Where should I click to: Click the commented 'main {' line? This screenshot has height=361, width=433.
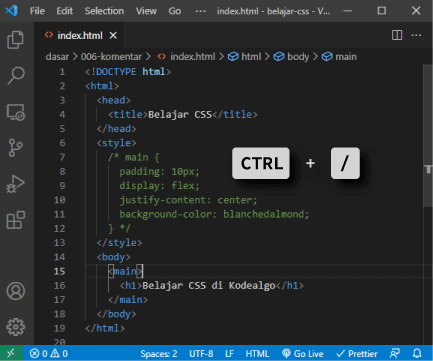pyautogui.click(x=134, y=157)
